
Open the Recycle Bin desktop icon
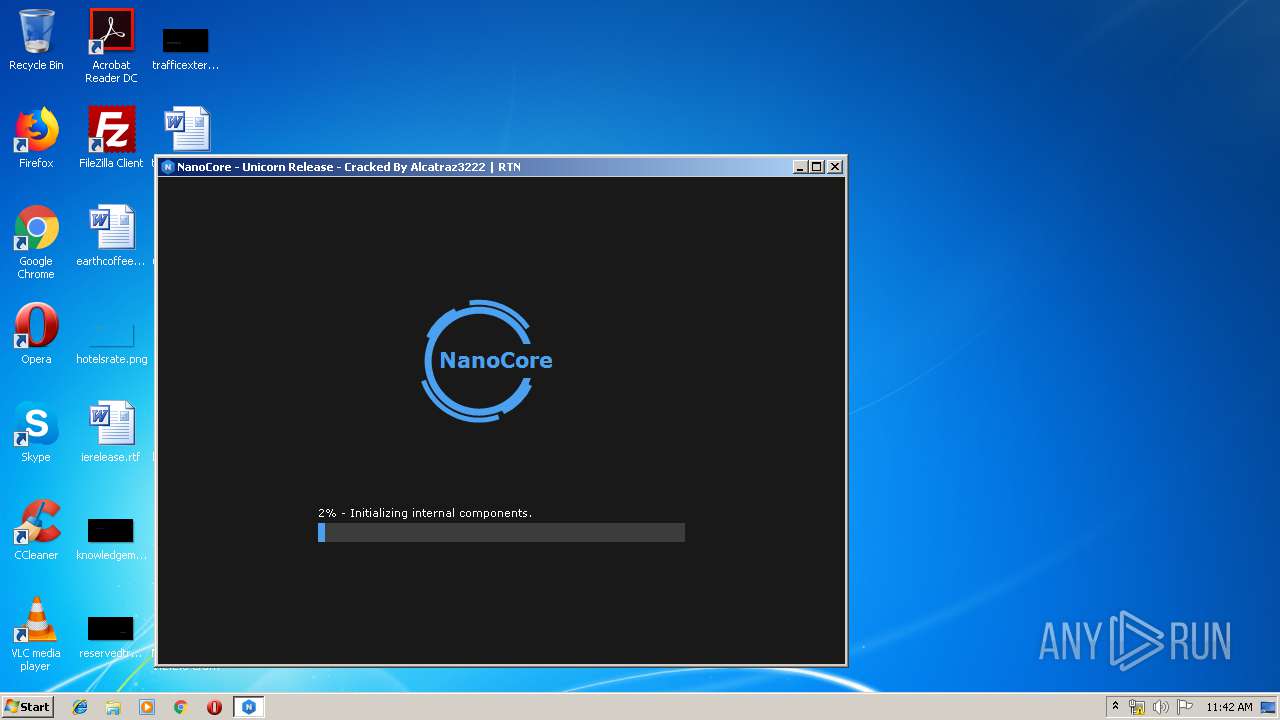[36, 40]
